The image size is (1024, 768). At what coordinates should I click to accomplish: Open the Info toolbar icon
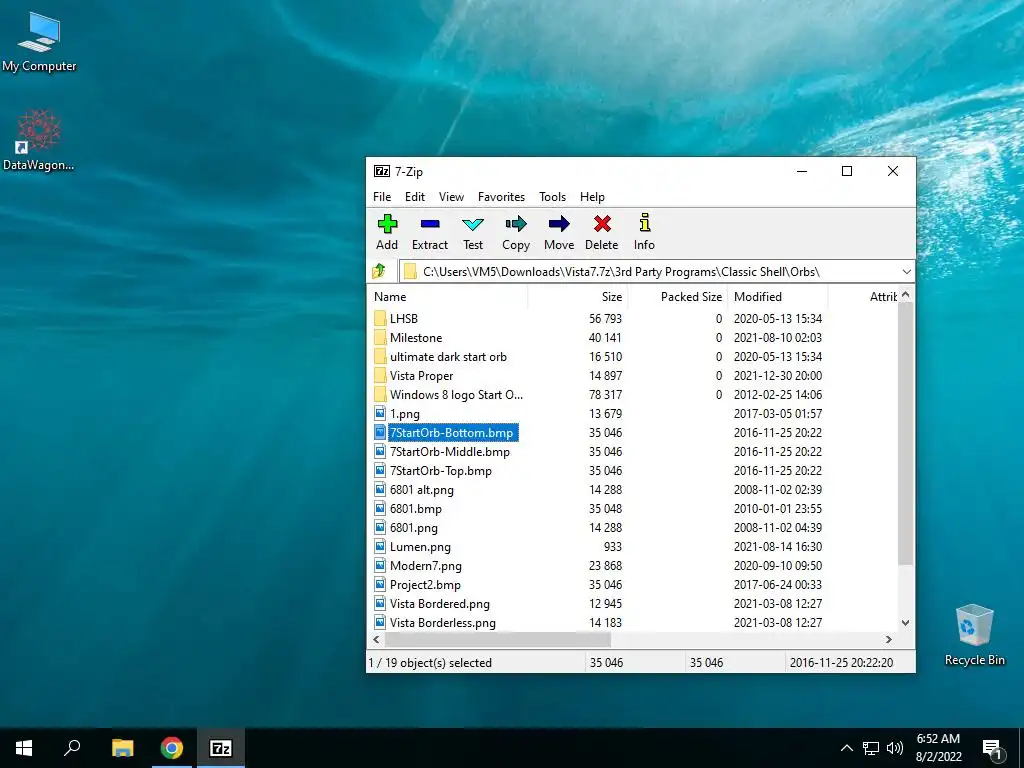pos(645,223)
